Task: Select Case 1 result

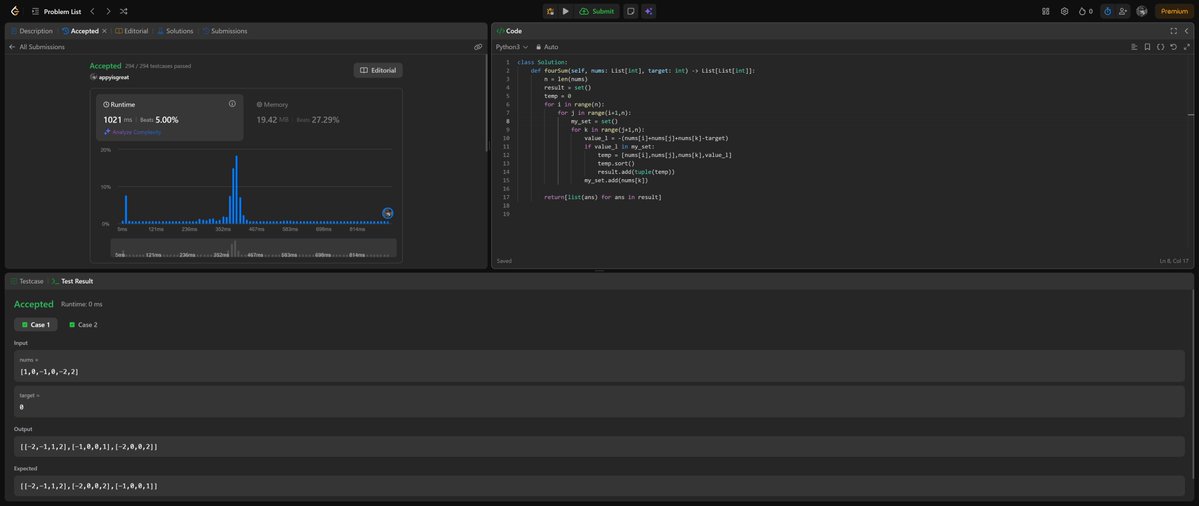Action: pyautogui.click(x=36, y=325)
